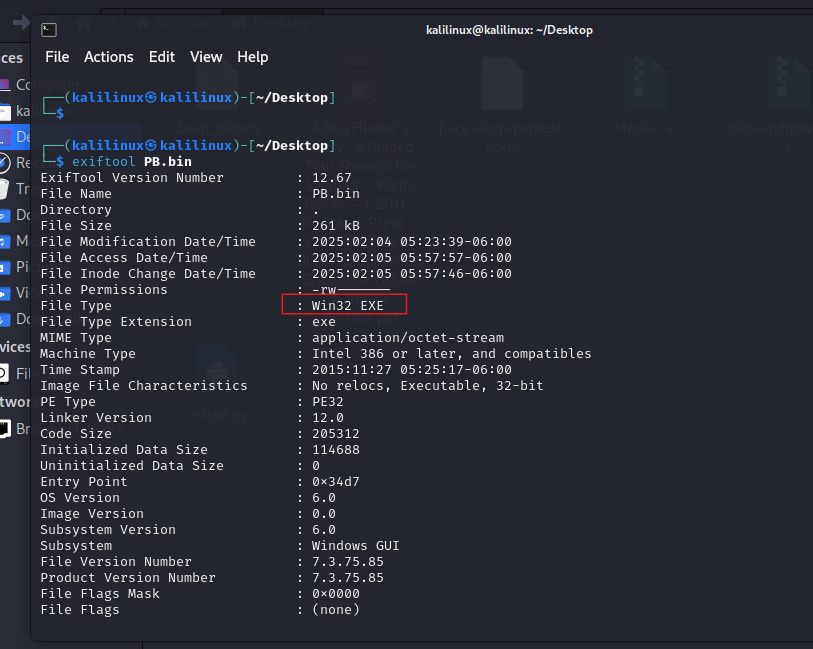813x649 pixels.
Task: Click the File Flags value '(none)'
Action: tap(335, 610)
